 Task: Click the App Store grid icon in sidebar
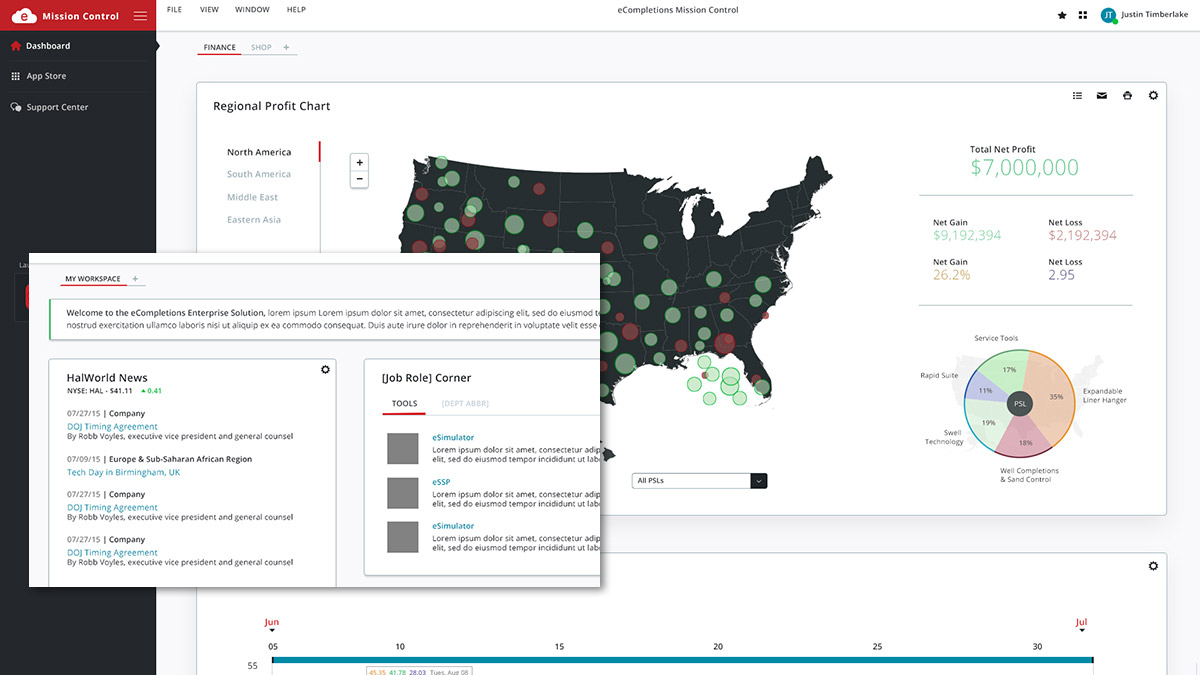16,76
